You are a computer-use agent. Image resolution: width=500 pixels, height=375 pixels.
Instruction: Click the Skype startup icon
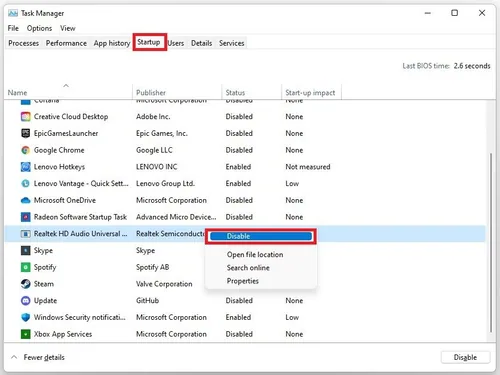click(25, 250)
